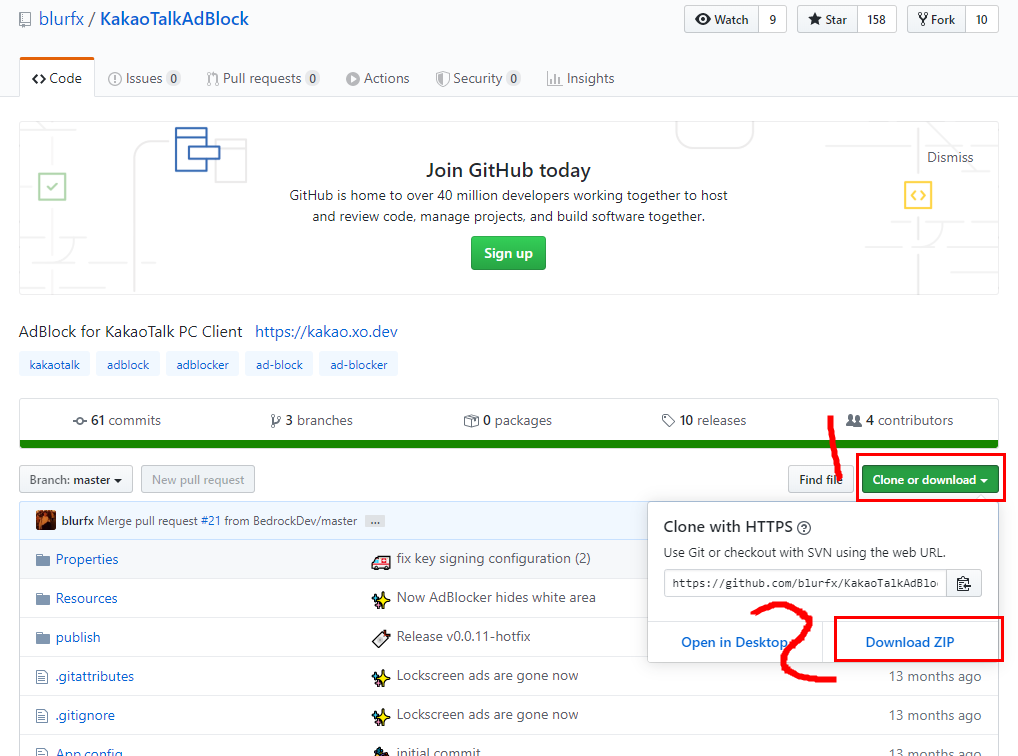Dismiss the Join GitHub banner
Screen dimensions: 1018x756
(950, 157)
